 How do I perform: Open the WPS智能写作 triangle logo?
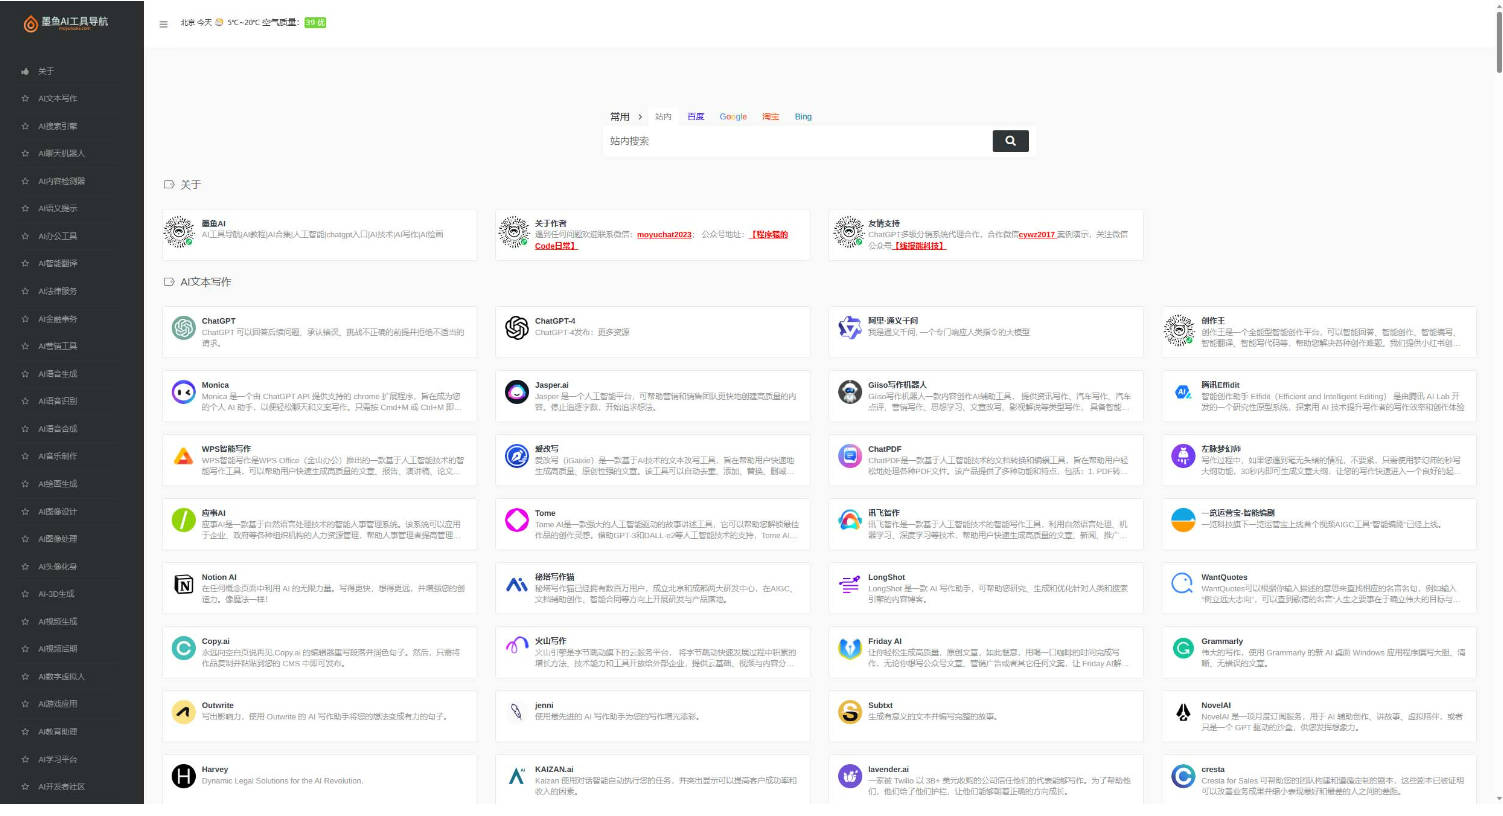pyautogui.click(x=184, y=456)
